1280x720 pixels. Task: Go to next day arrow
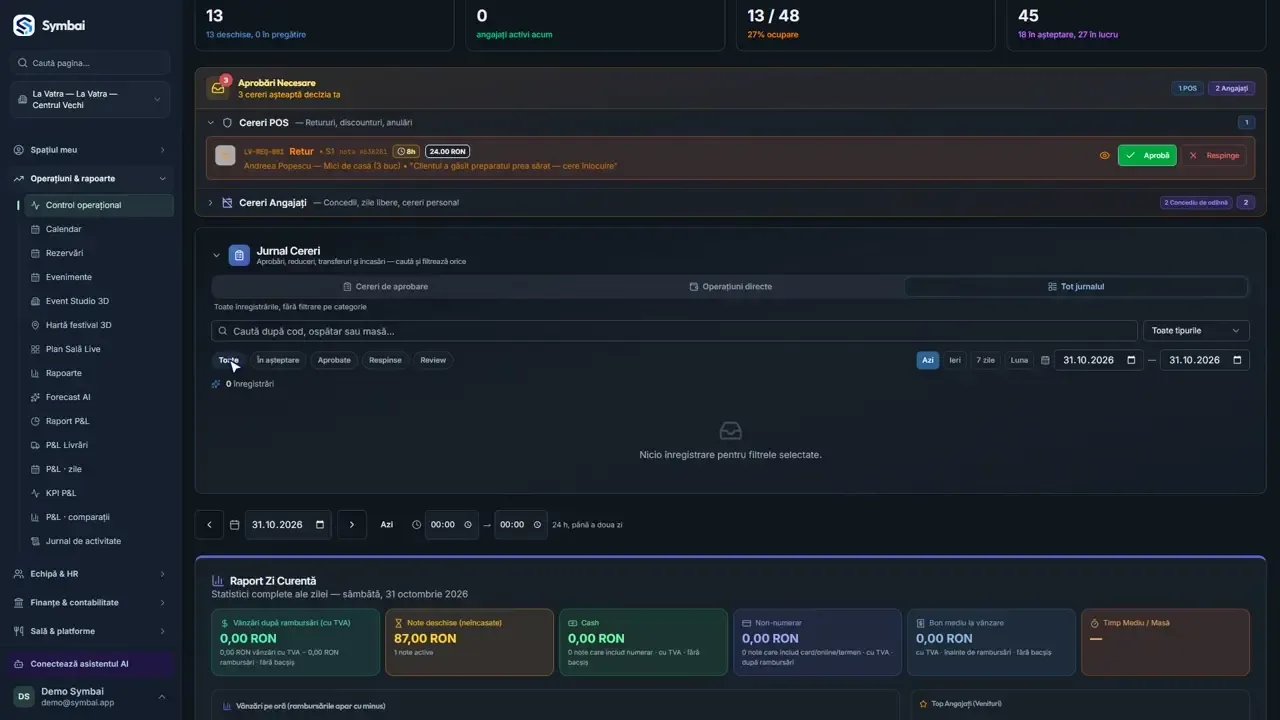(352, 525)
